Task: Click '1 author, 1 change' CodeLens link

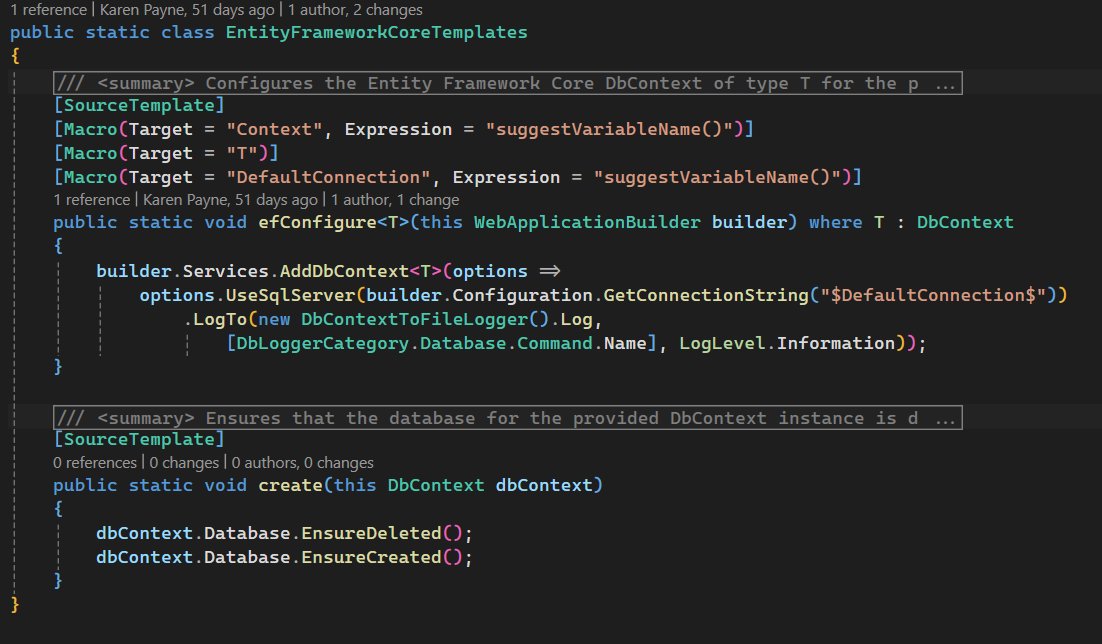Action: (395, 200)
